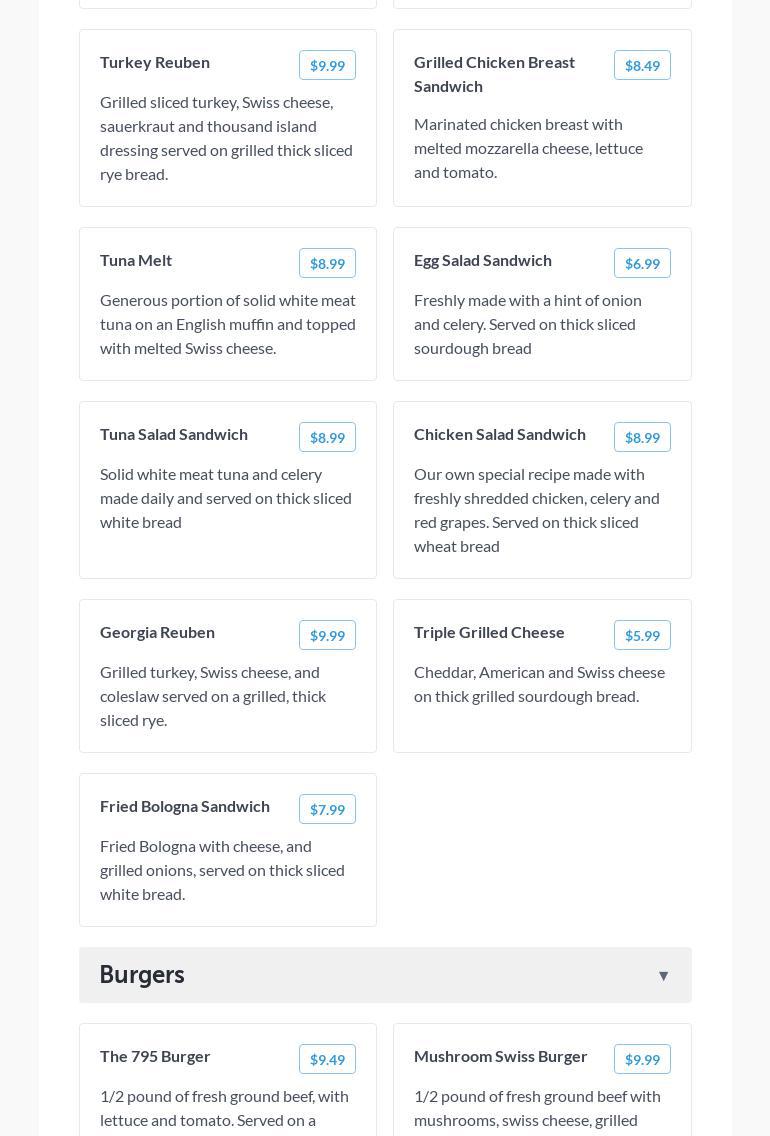Screen dimensions: 770x1136
Task: Click the Grilled Chicken Breast Sandwich price
Action: click(x=642, y=65)
